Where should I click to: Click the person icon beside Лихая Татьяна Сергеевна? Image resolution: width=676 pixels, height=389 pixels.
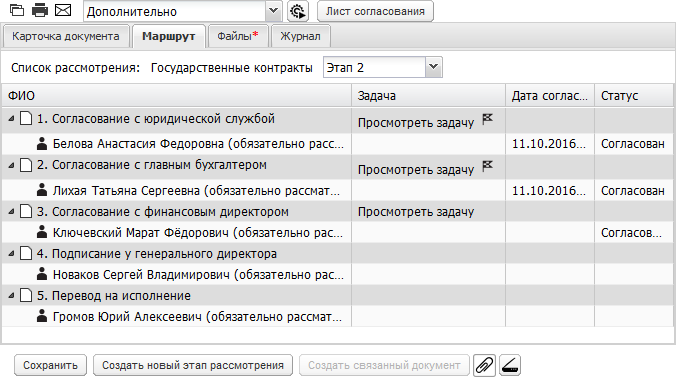point(42,190)
